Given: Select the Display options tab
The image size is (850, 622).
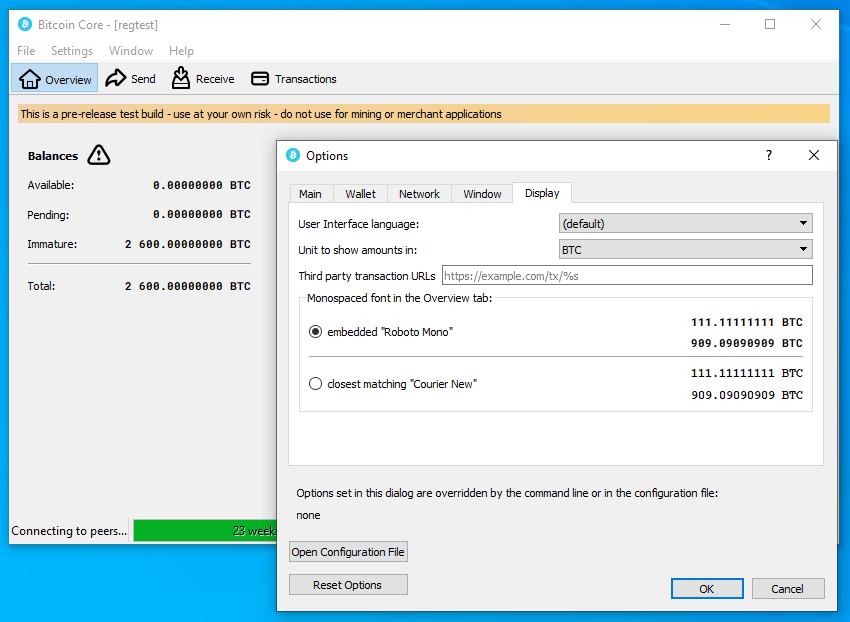Looking at the screenshot, I should 542,193.
